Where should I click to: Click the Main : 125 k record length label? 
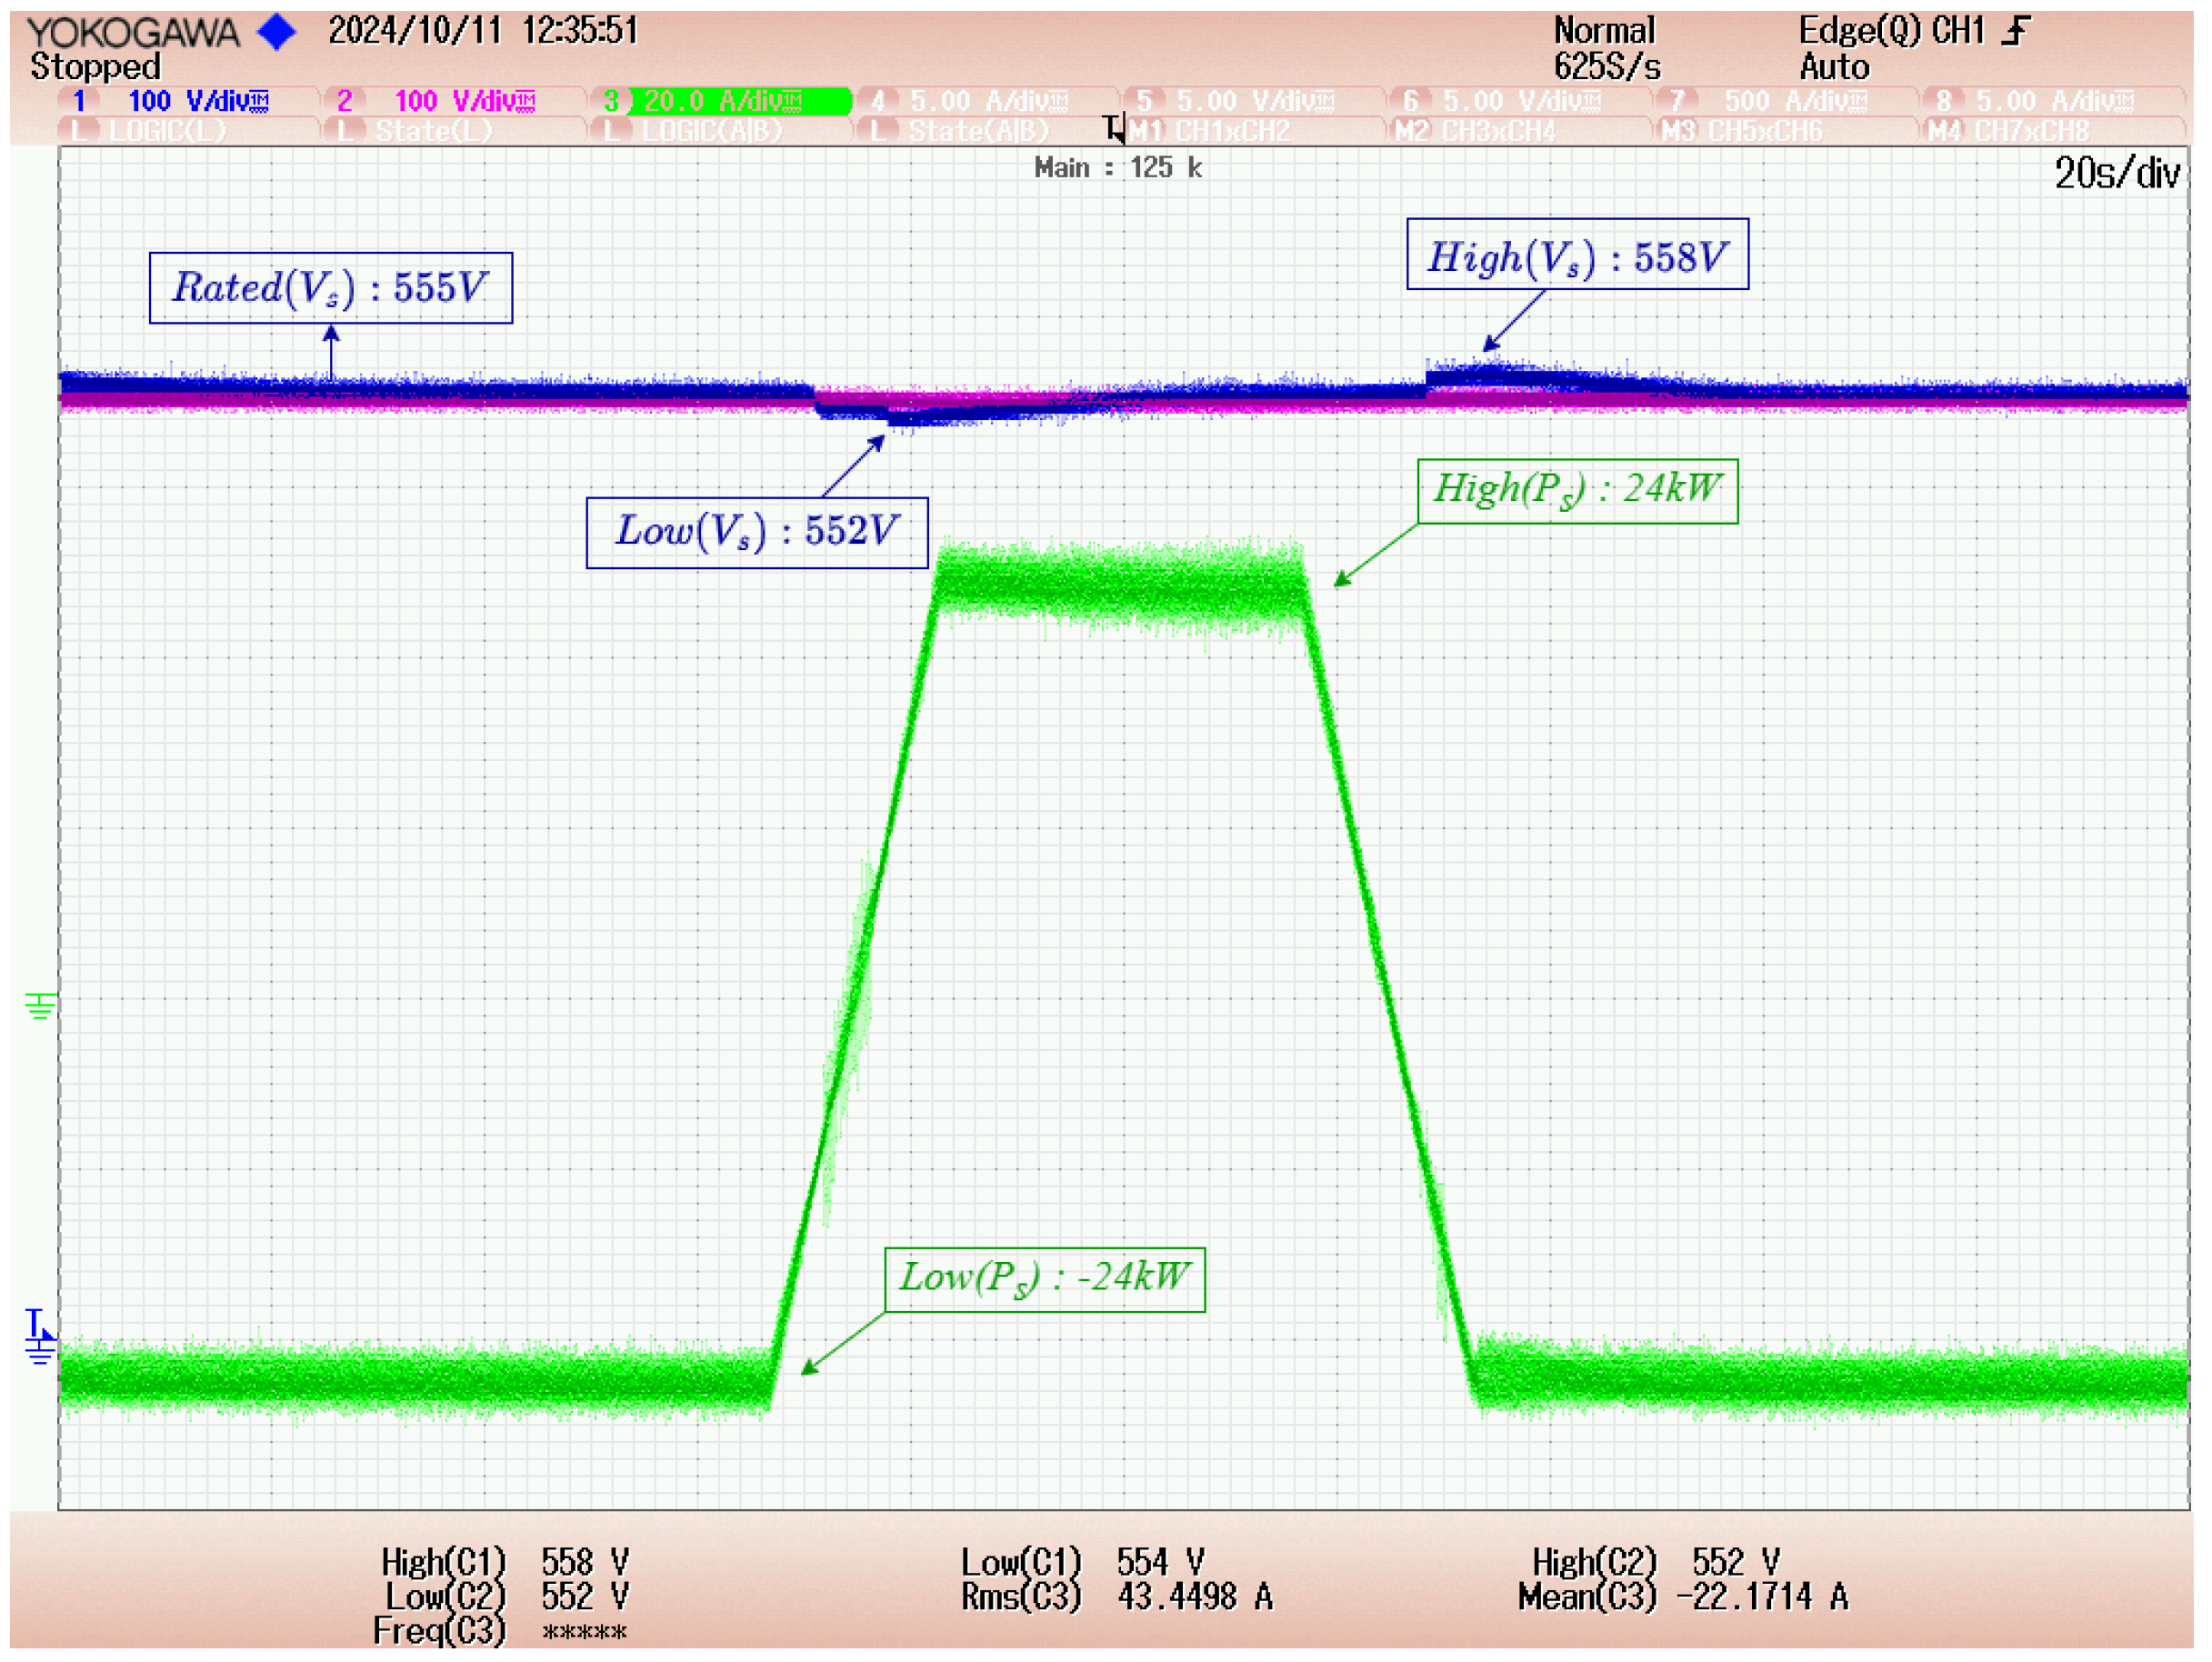[x=1117, y=168]
